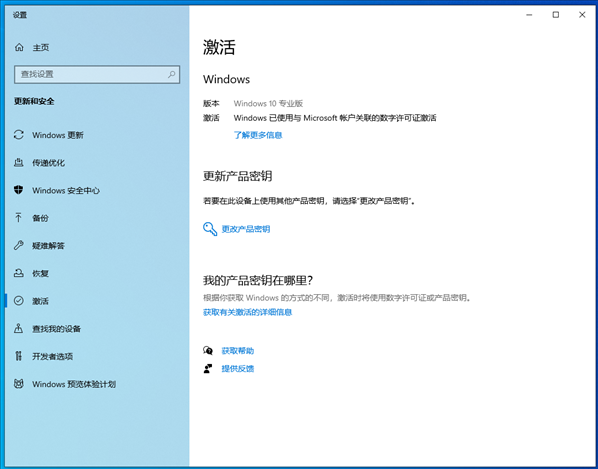Click the 获取帮助 chat bubble icon
This screenshot has height=469, width=598.
[x=208, y=350]
